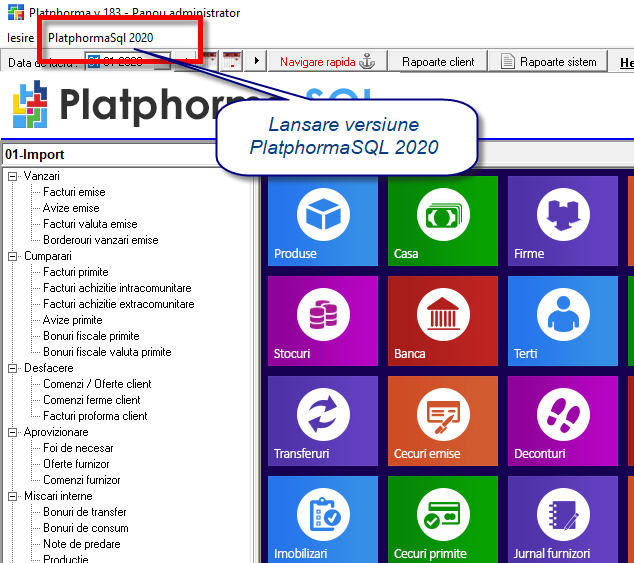The image size is (634, 563).
Task: Open the Produse tile
Action: point(323,221)
